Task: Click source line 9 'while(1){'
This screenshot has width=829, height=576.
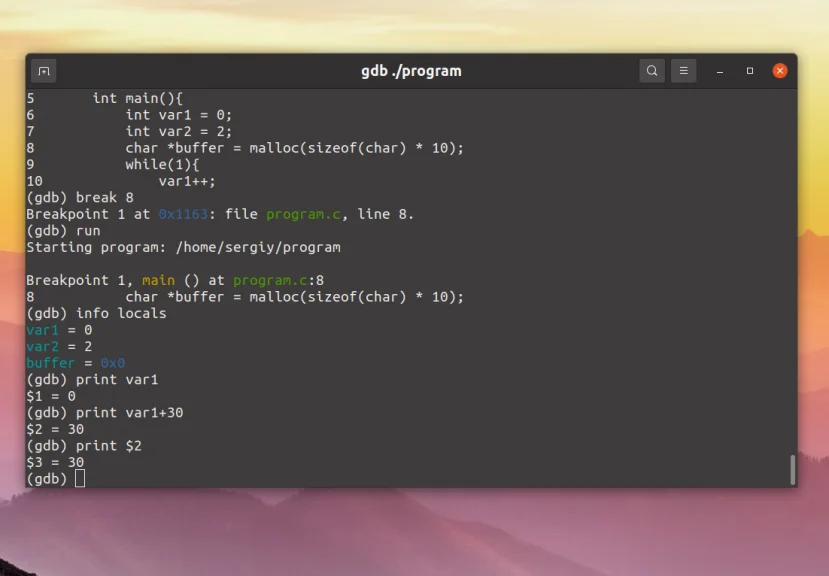Action: coord(113,164)
